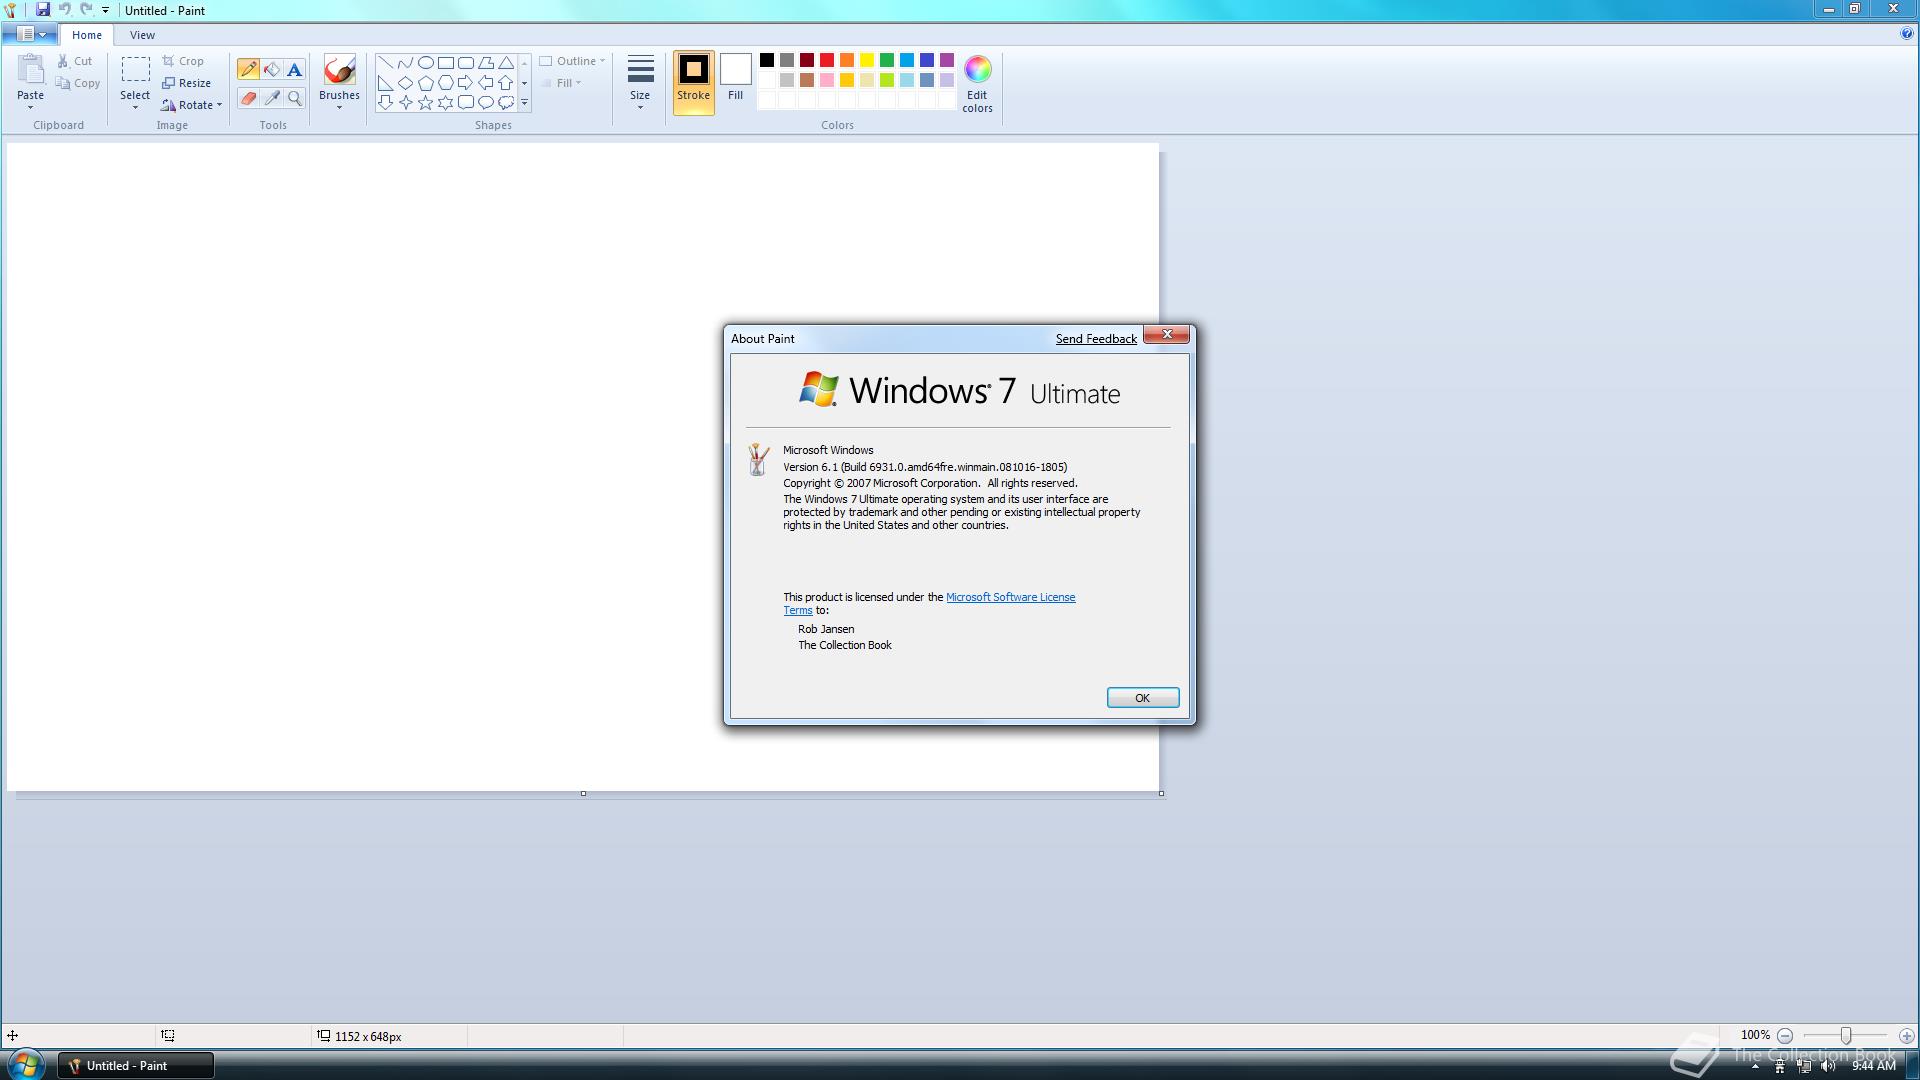The width and height of the screenshot is (1920, 1080).
Task: Click the Copy button
Action: click(x=78, y=83)
